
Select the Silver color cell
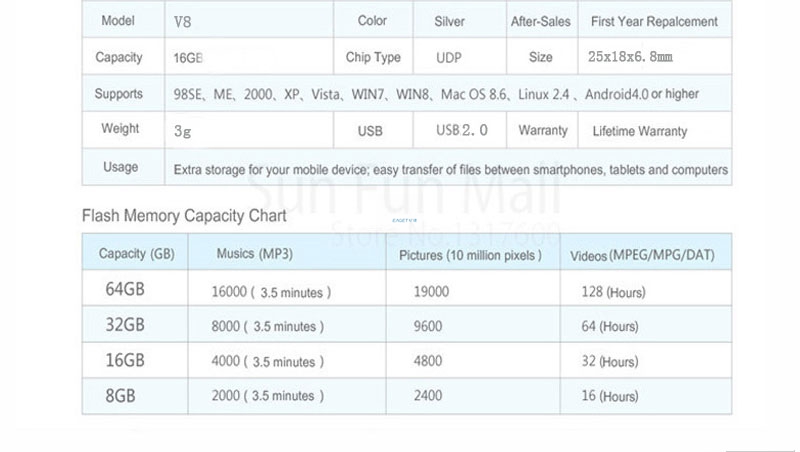coord(449,21)
